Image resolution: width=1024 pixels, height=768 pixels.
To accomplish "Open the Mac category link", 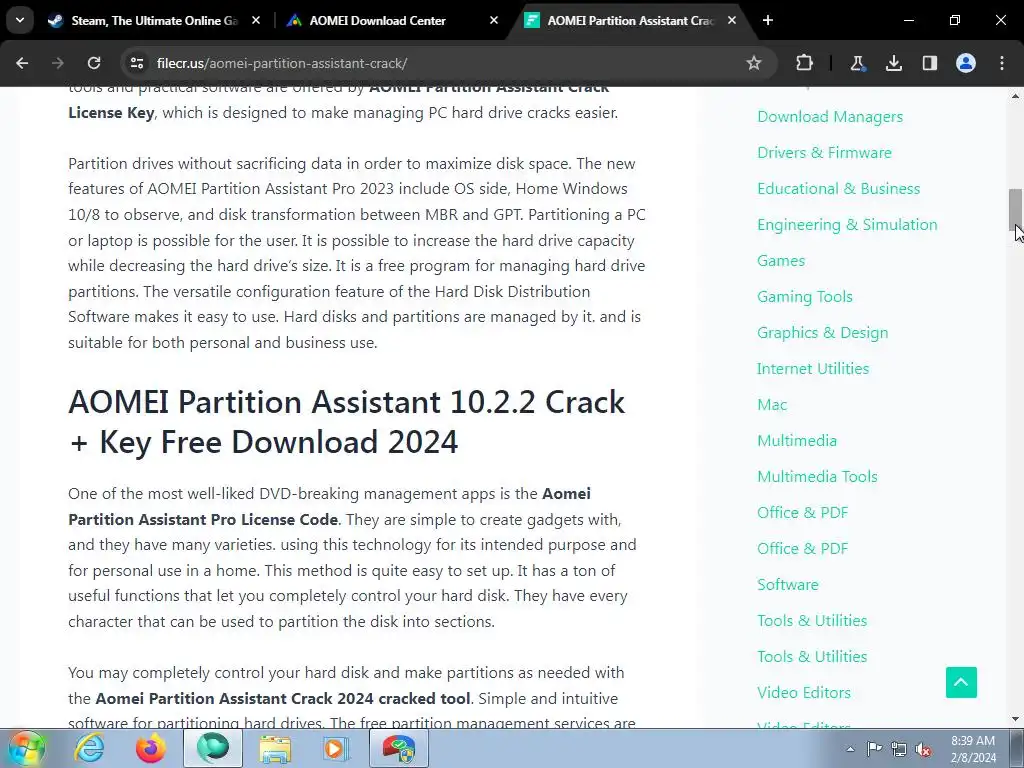I will pos(772,405).
